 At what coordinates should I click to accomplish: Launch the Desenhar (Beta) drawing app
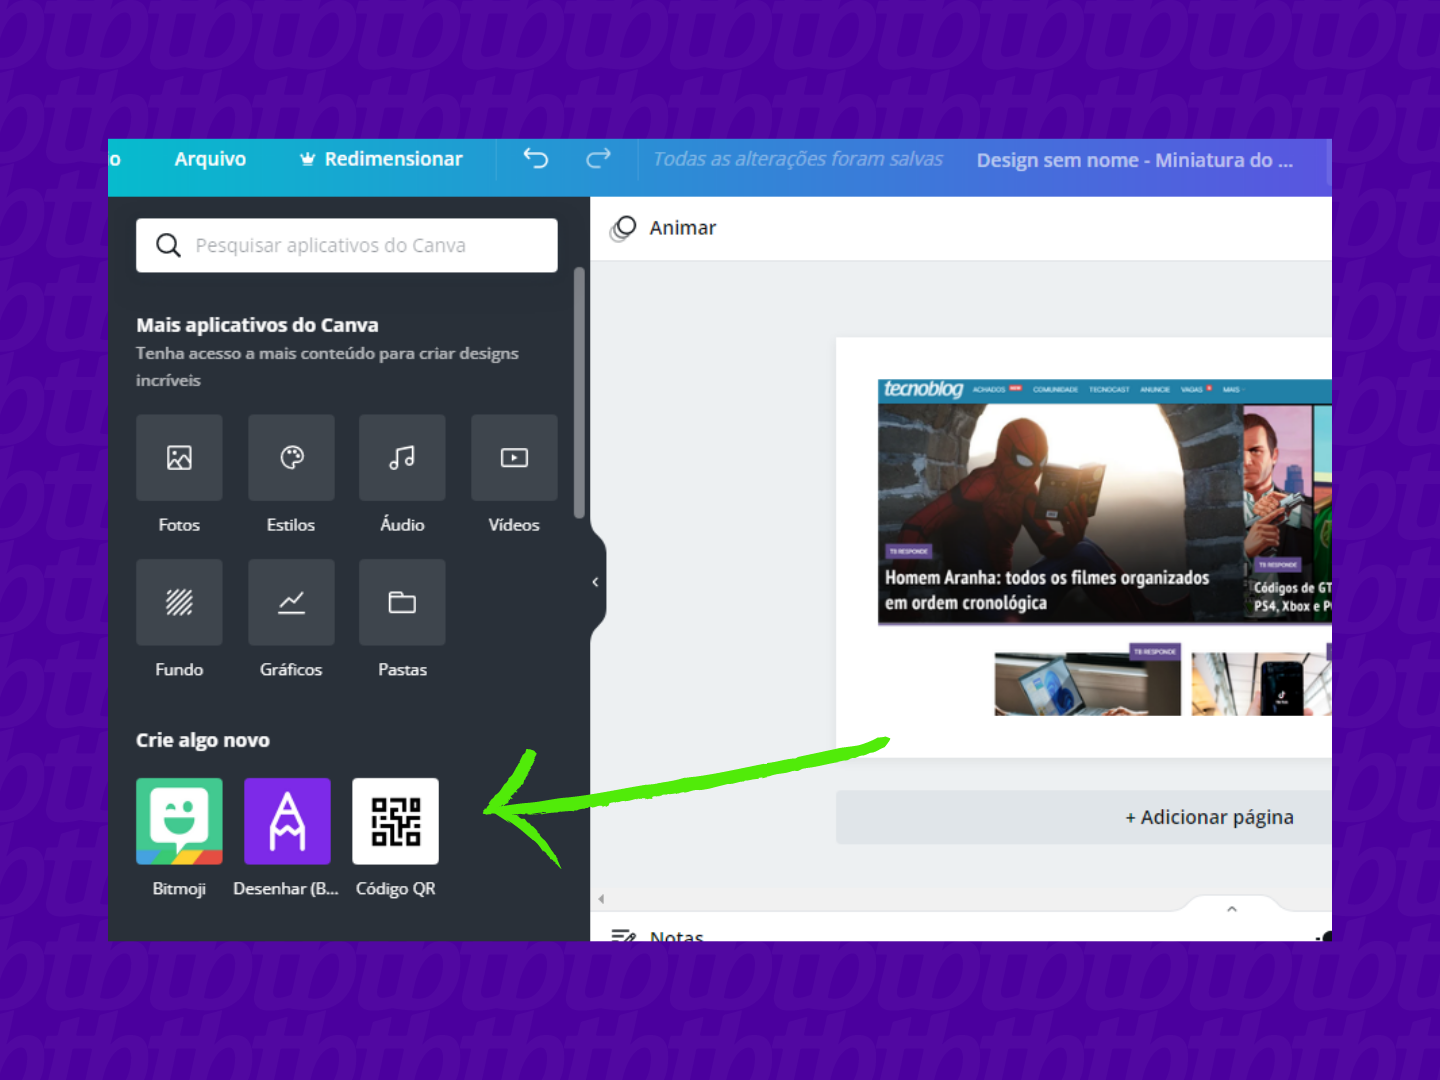coord(287,821)
